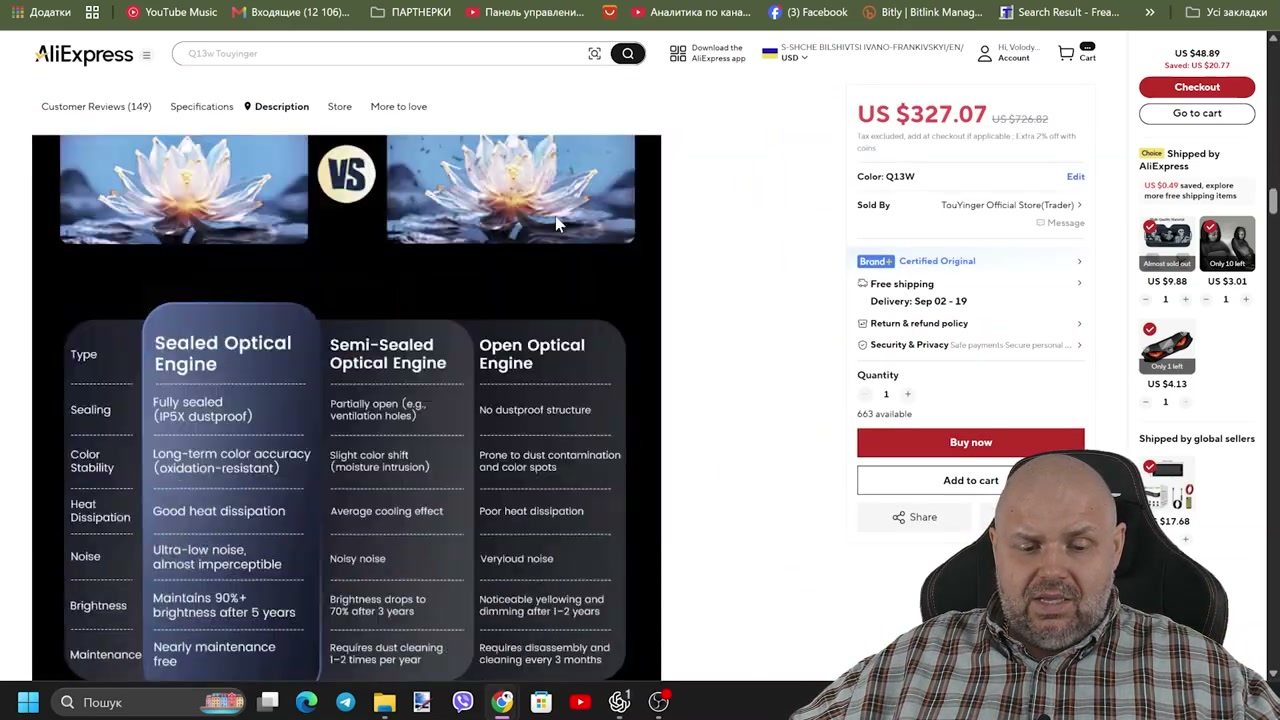Open the Chrome apps grid in bookmarks bar
This screenshot has height=720, width=1280.
(92, 12)
